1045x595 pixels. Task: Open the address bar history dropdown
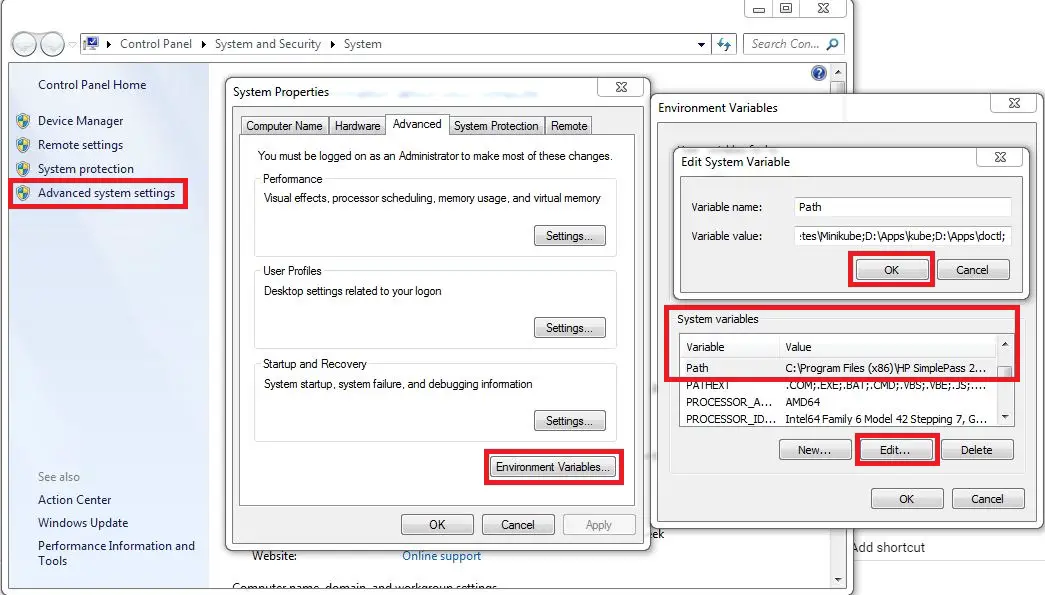point(702,44)
